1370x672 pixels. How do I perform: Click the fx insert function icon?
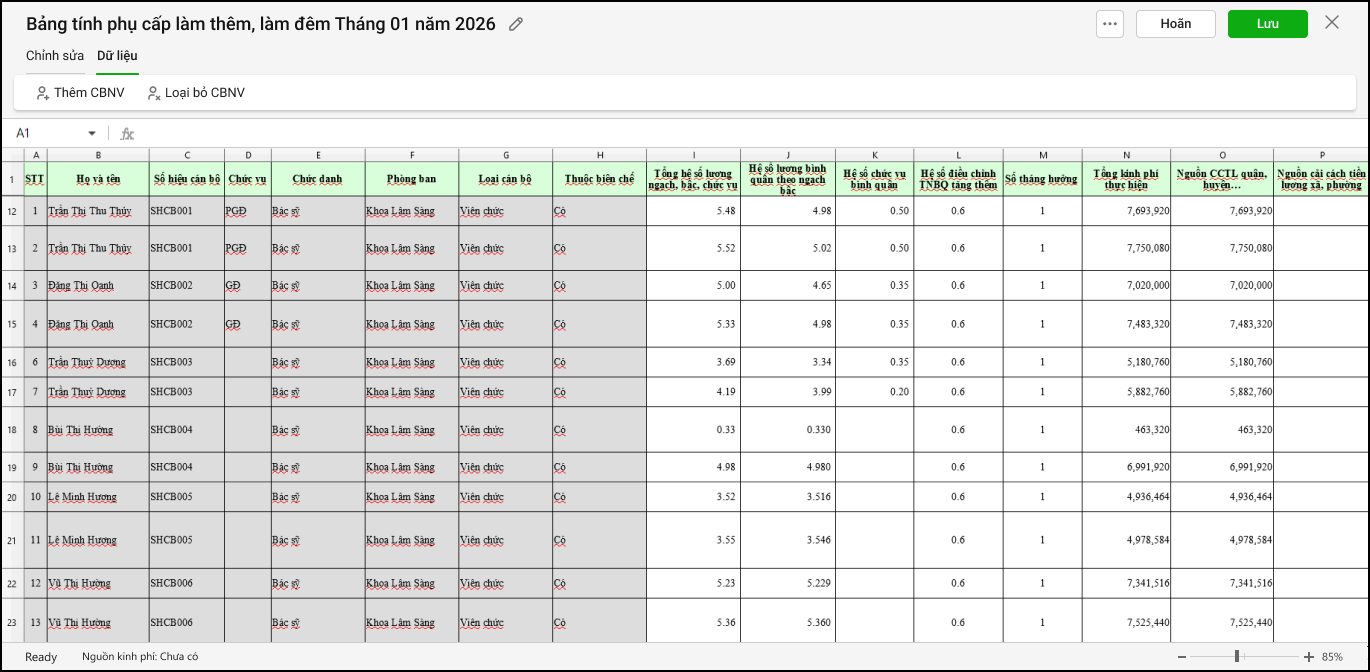[x=127, y=133]
